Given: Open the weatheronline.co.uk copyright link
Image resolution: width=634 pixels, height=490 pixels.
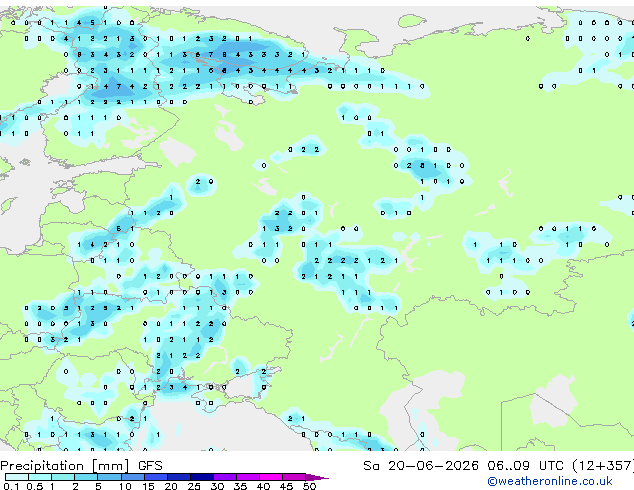Looking at the screenshot, I should tap(549, 481).
